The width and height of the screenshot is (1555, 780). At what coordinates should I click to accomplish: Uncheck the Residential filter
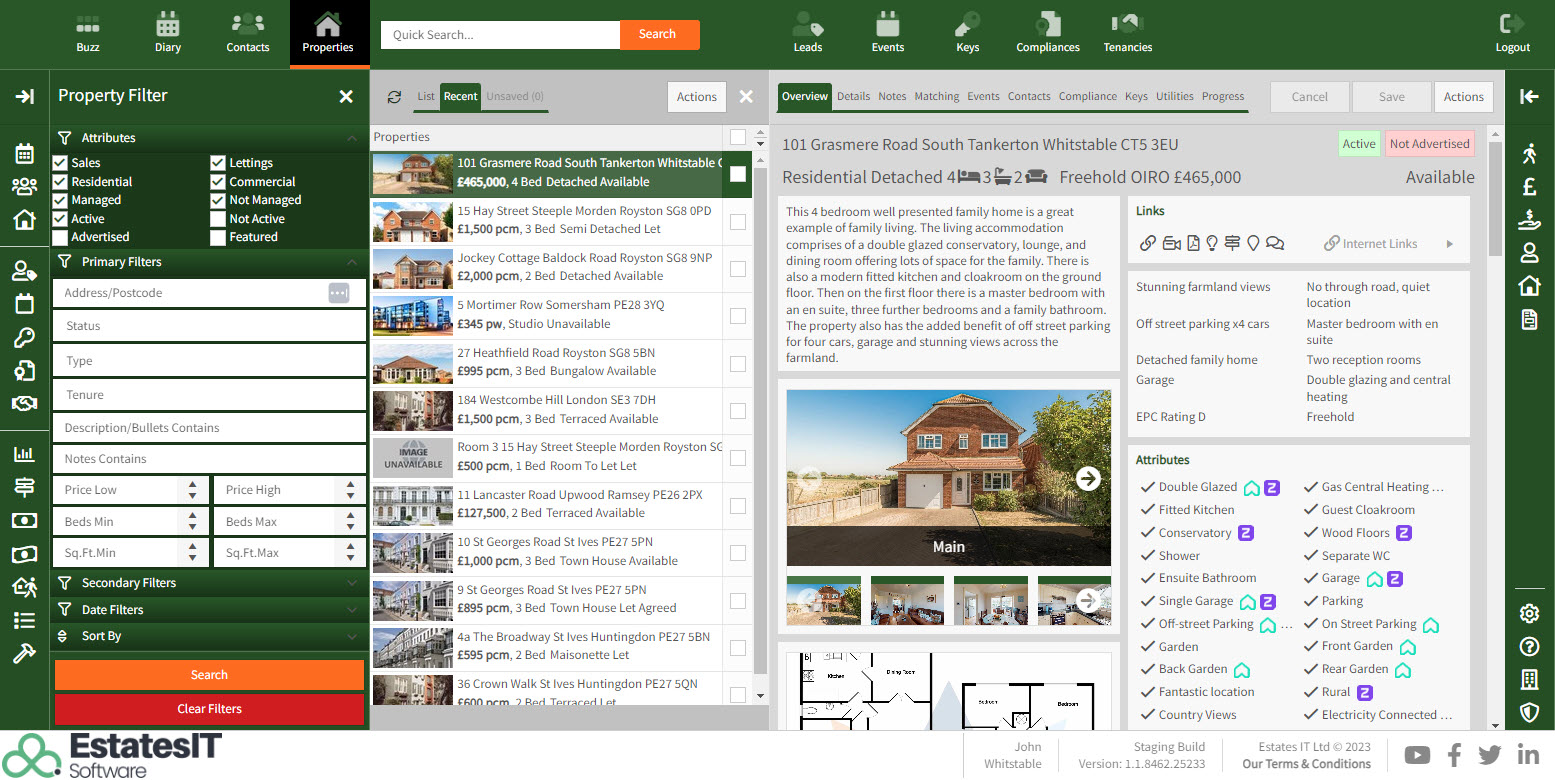tap(60, 182)
